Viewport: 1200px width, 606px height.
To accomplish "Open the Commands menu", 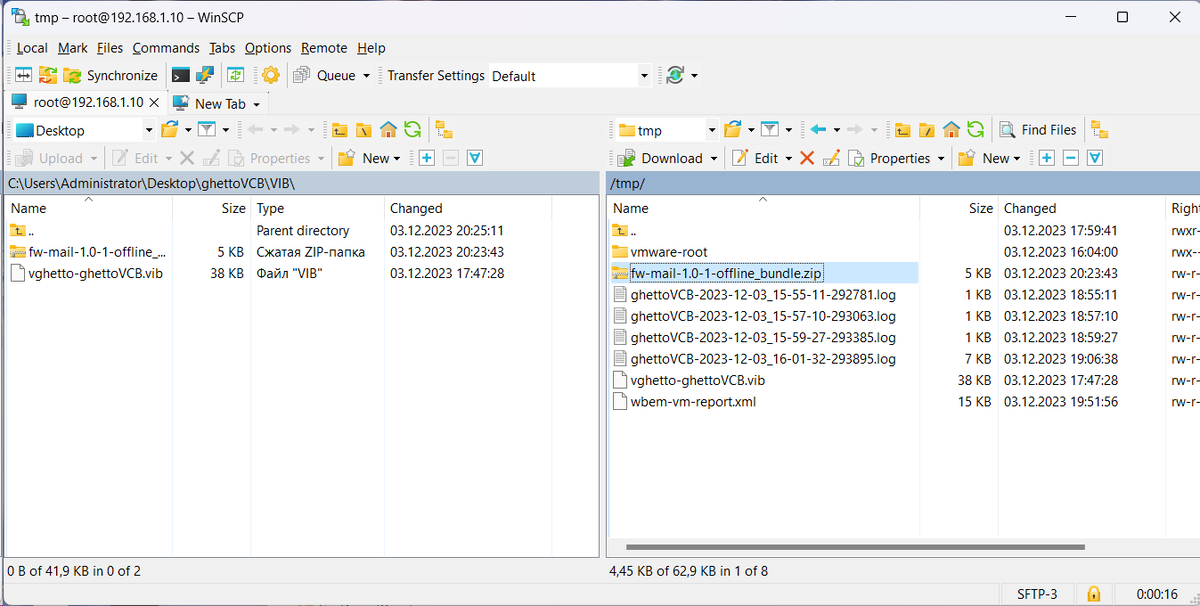I will 166,48.
